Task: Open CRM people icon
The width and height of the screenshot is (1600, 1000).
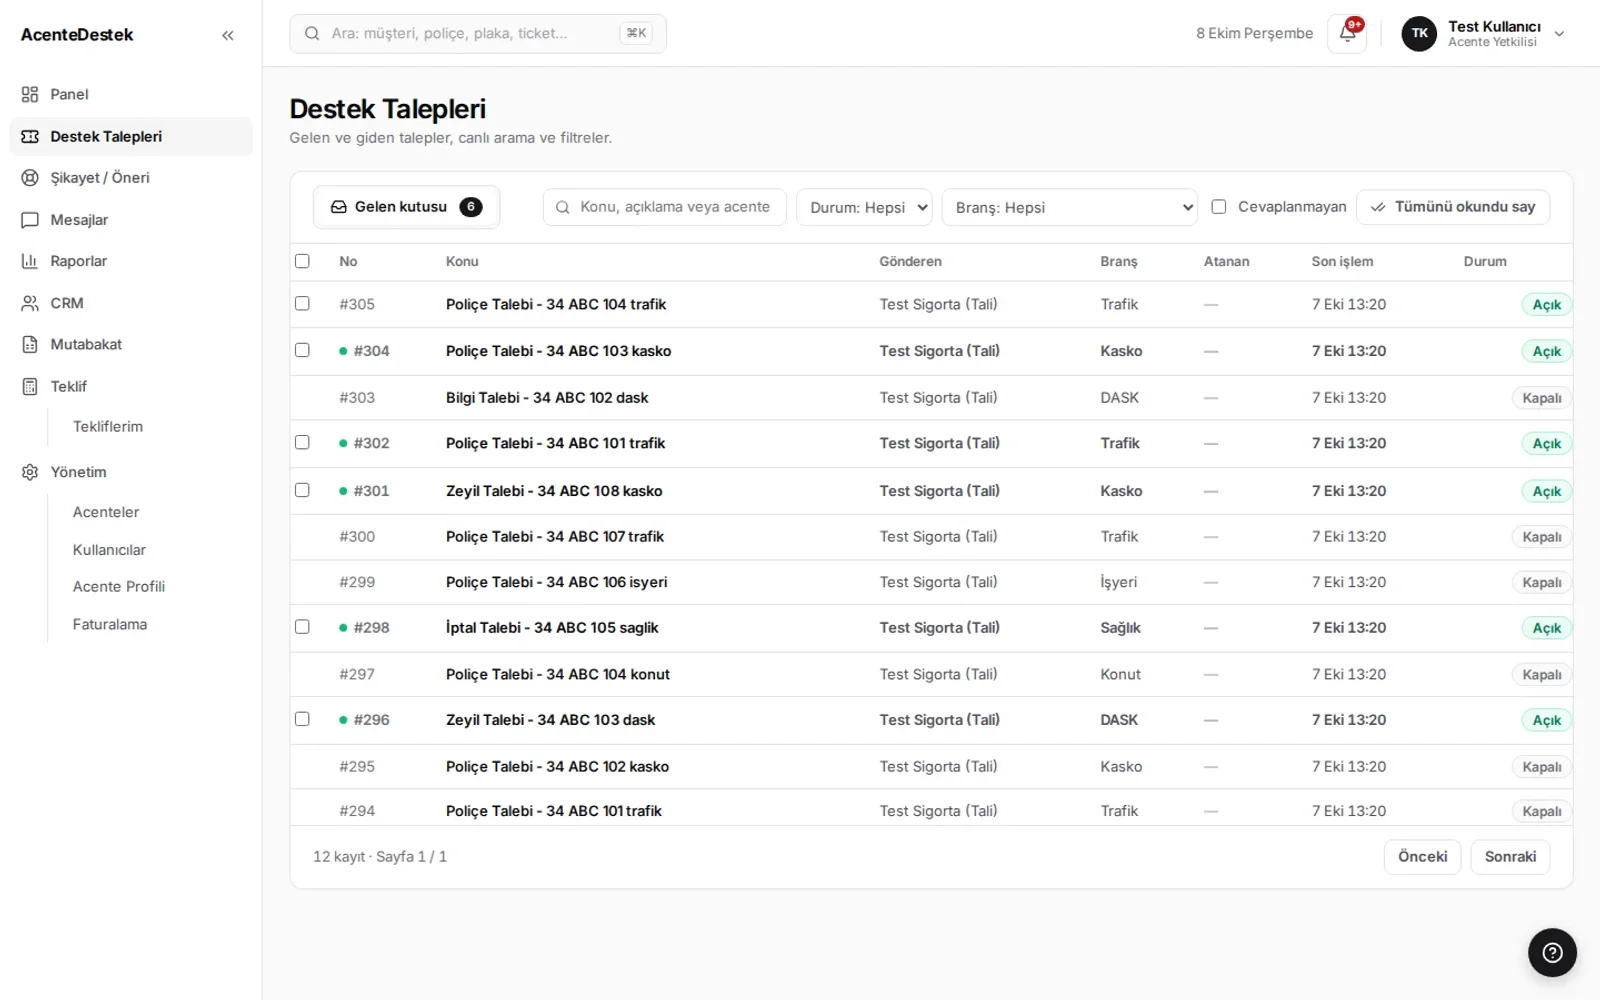Action: click(30, 303)
